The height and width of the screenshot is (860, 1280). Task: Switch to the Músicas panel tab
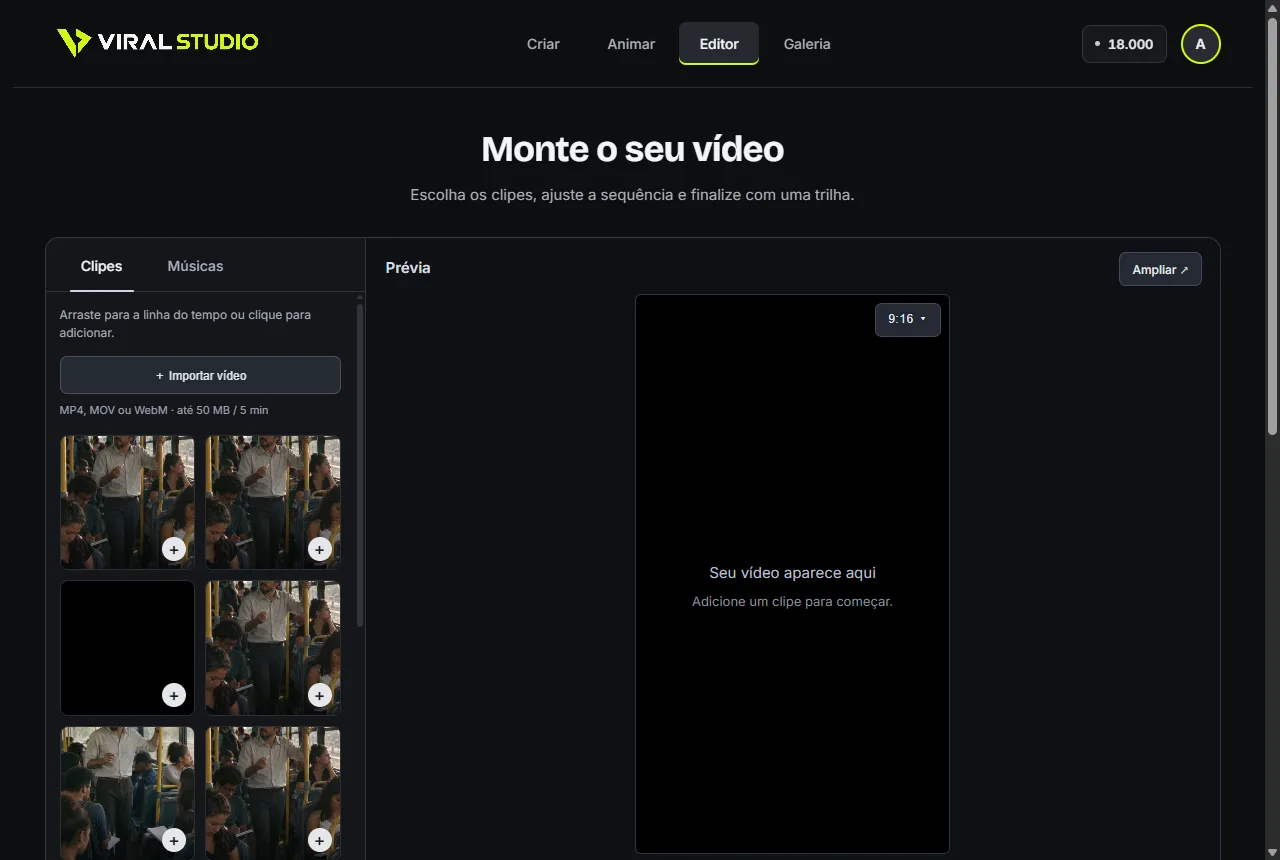(195, 266)
